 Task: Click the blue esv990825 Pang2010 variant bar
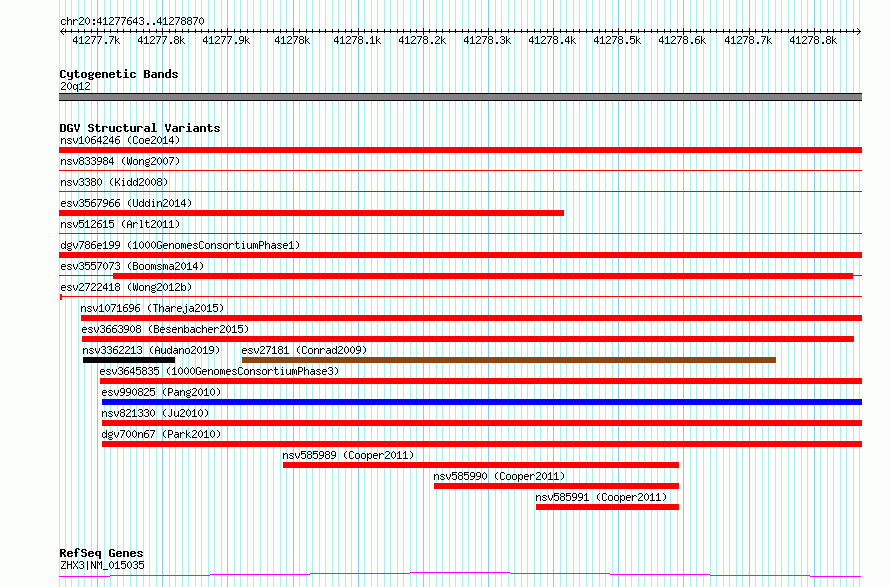click(482, 402)
